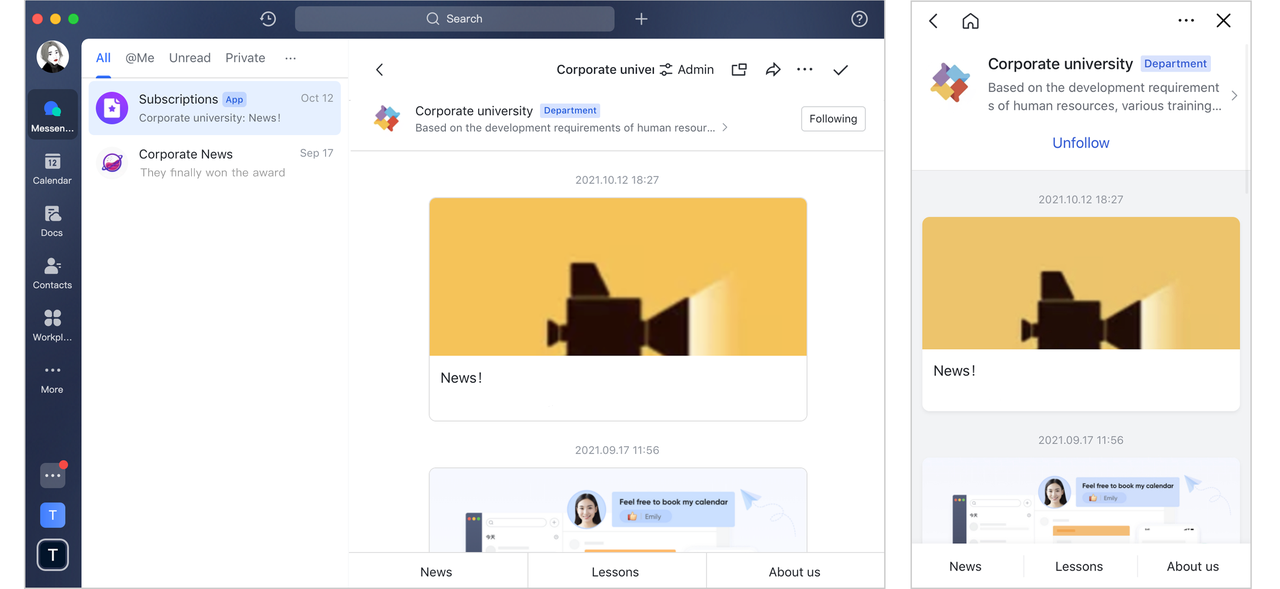Click the home icon in mobile panel
Screen dimensions: 1280x589
[x=970, y=21]
